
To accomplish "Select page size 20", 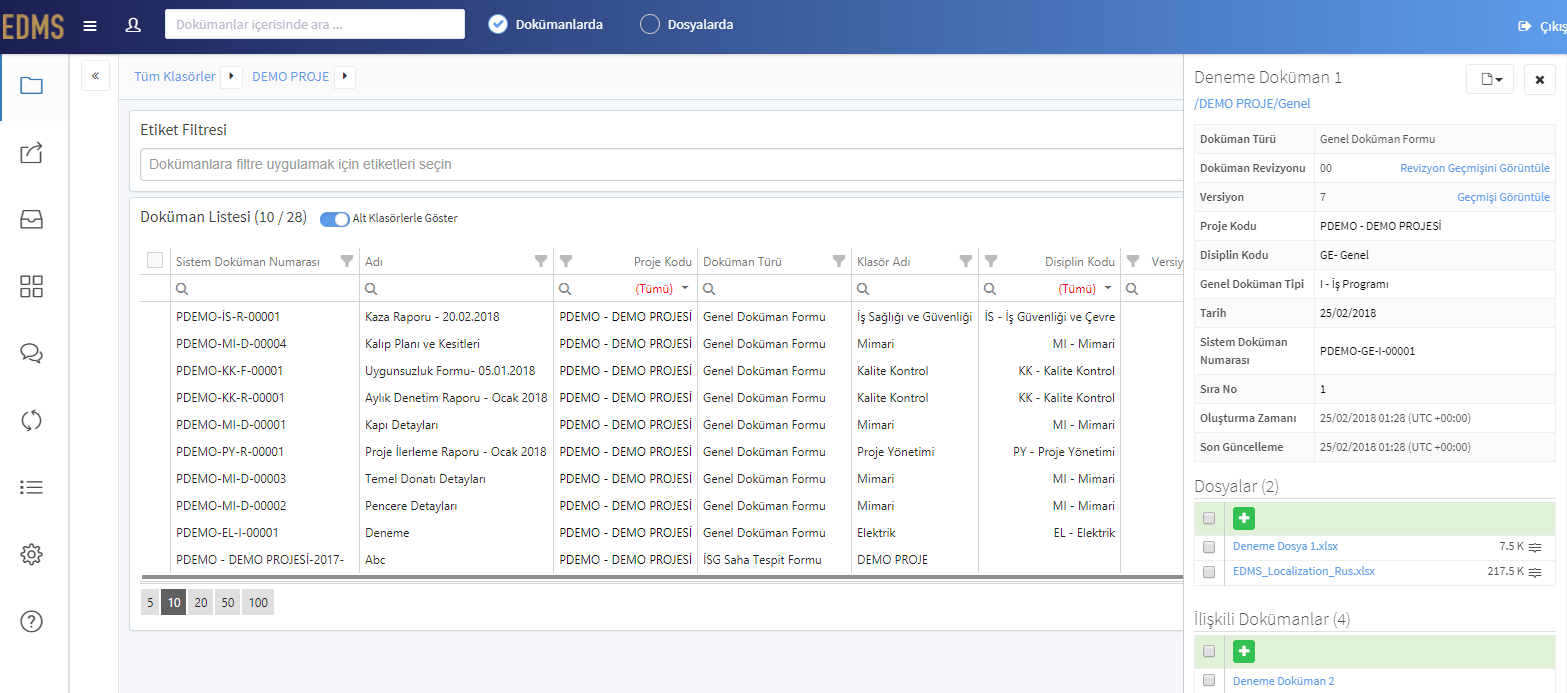I will point(201,602).
